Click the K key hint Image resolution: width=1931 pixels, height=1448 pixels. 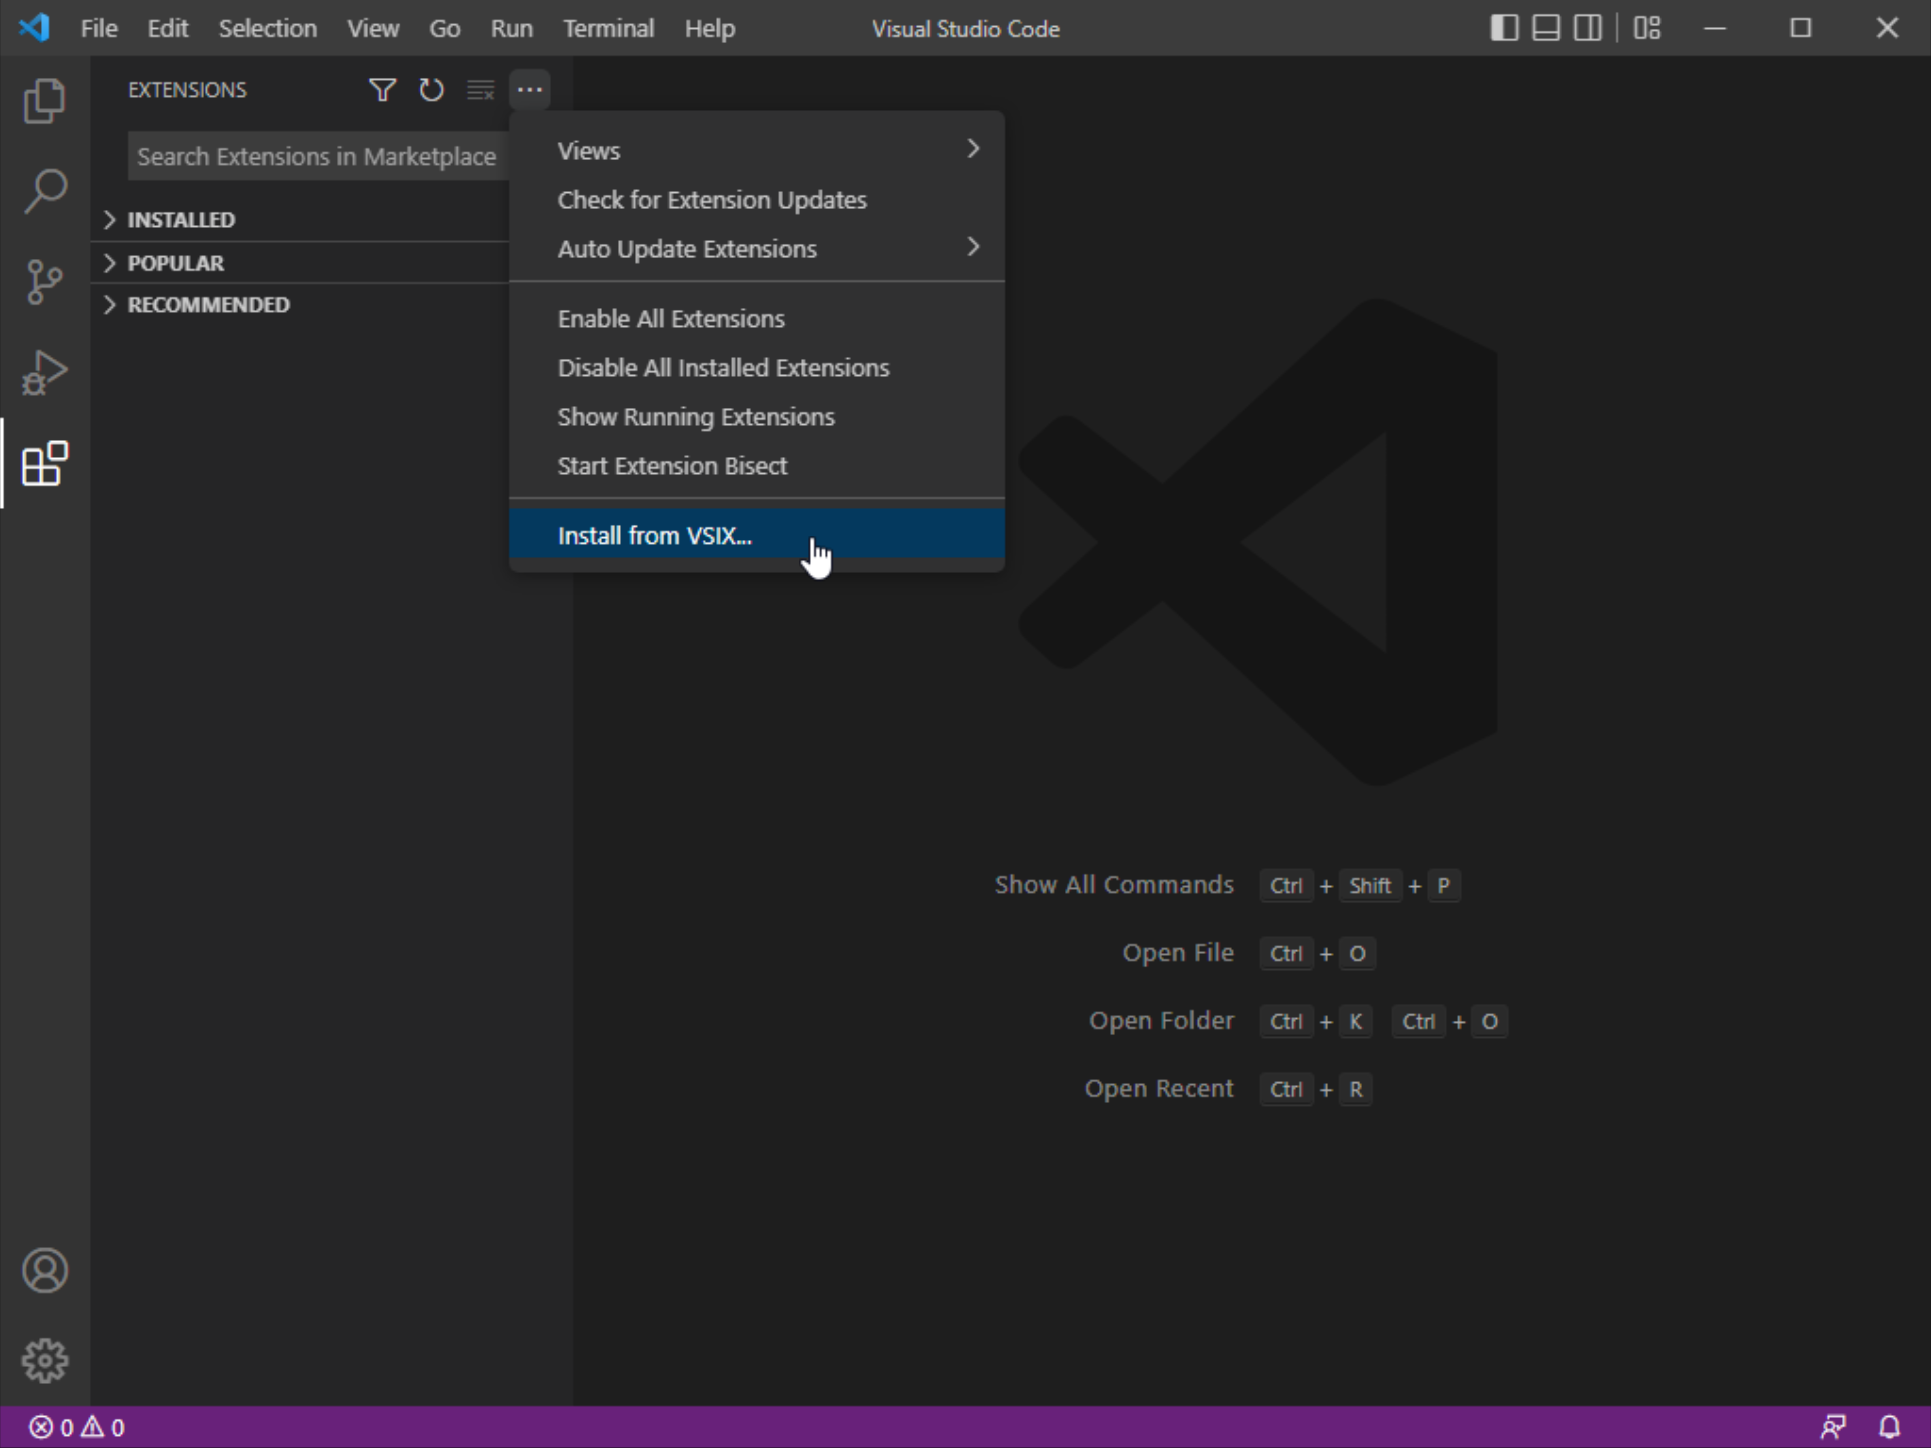[1356, 1021]
